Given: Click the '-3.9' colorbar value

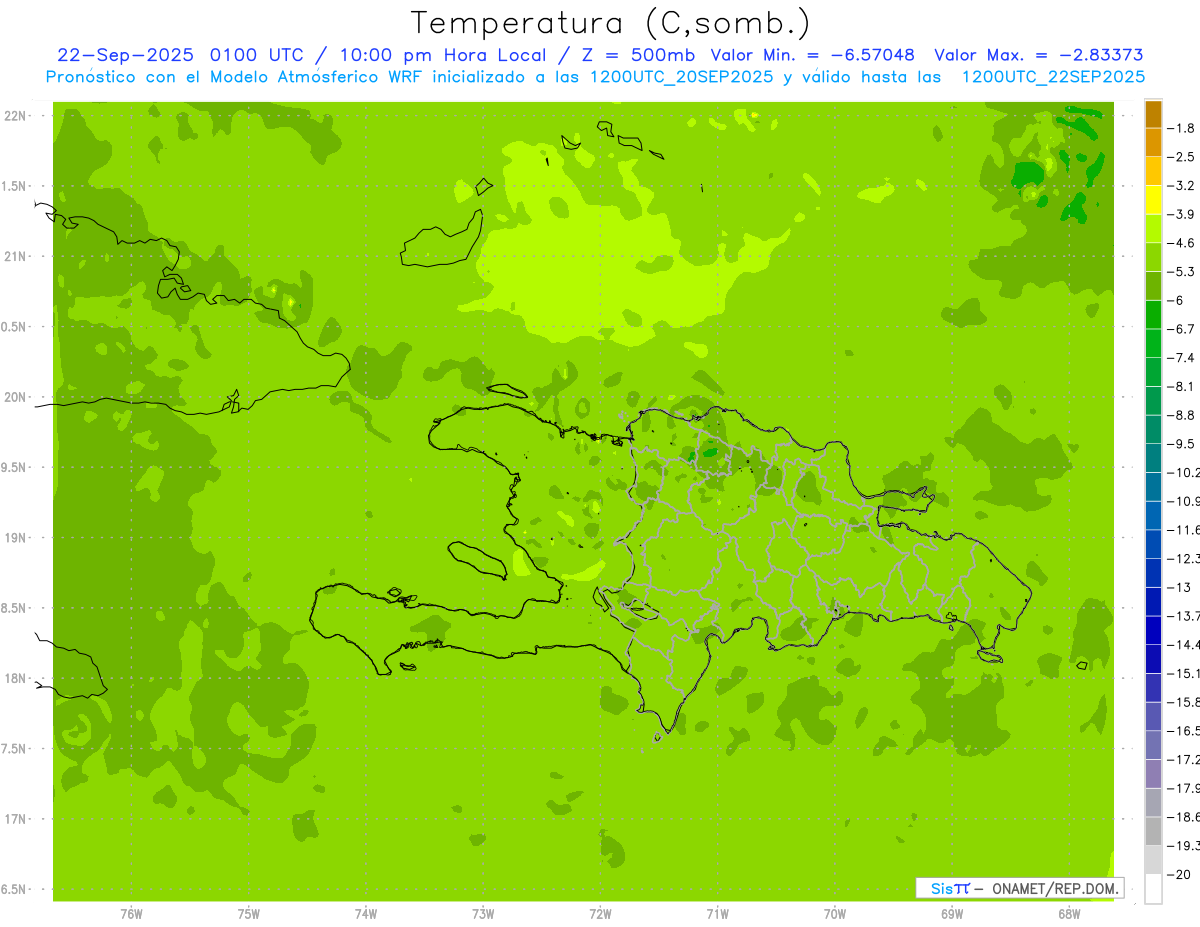Looking at the screenshot, I should point(1181,214).
